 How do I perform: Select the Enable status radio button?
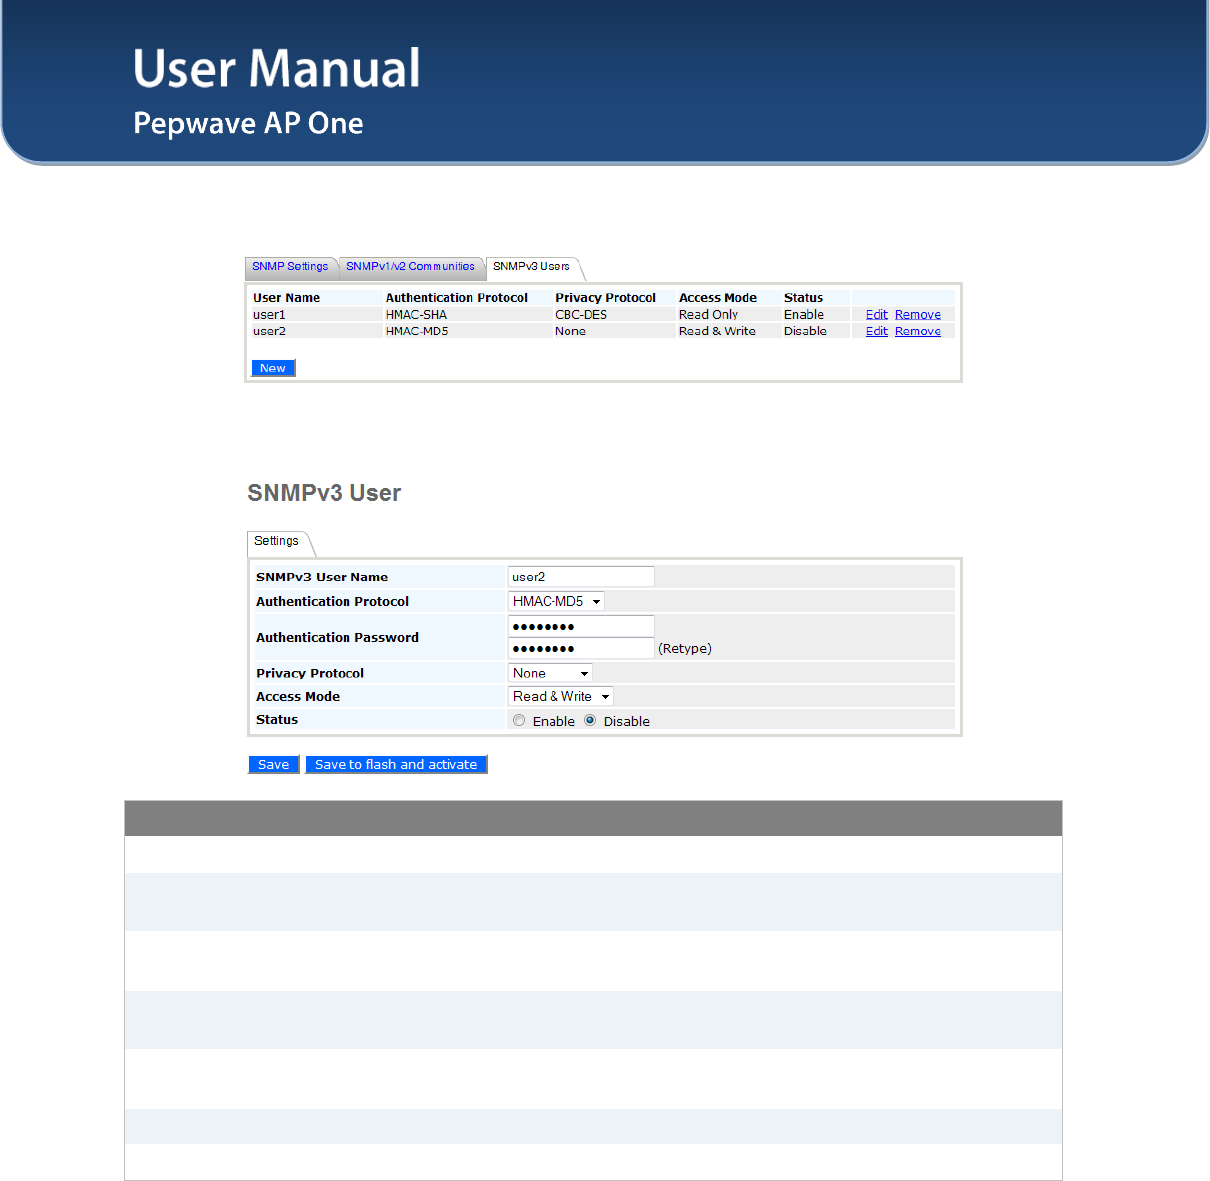coord(519,720)
